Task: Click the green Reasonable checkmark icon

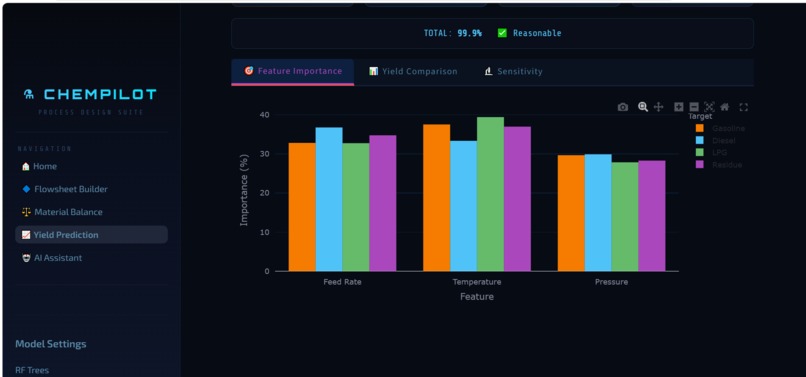Action: [502, 33]
